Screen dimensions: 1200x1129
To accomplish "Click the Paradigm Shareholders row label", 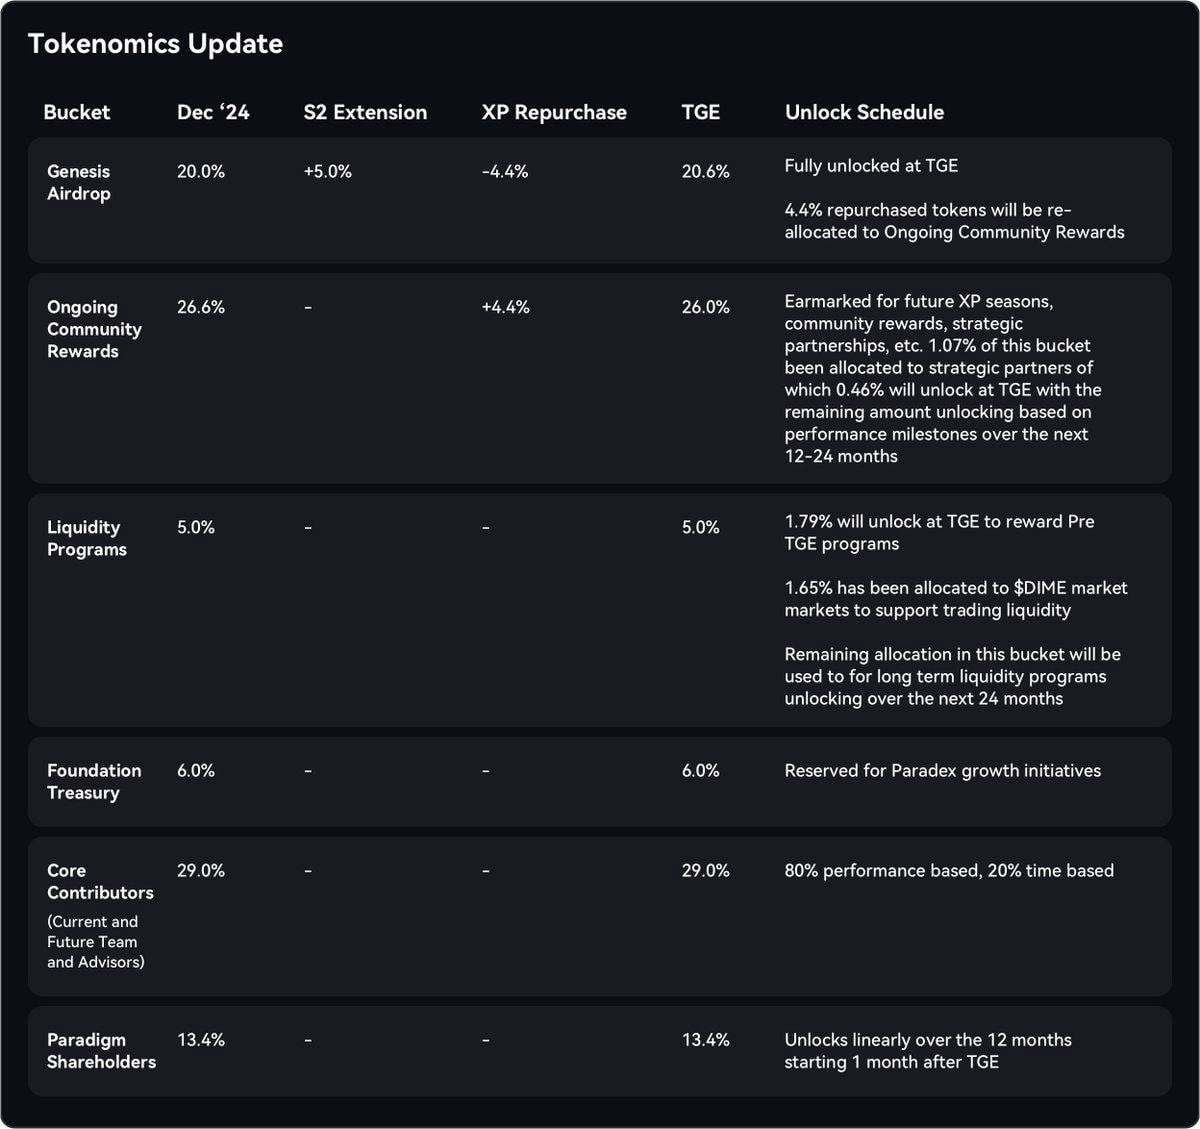I will pyautogui.click(x=101, y=1051).
